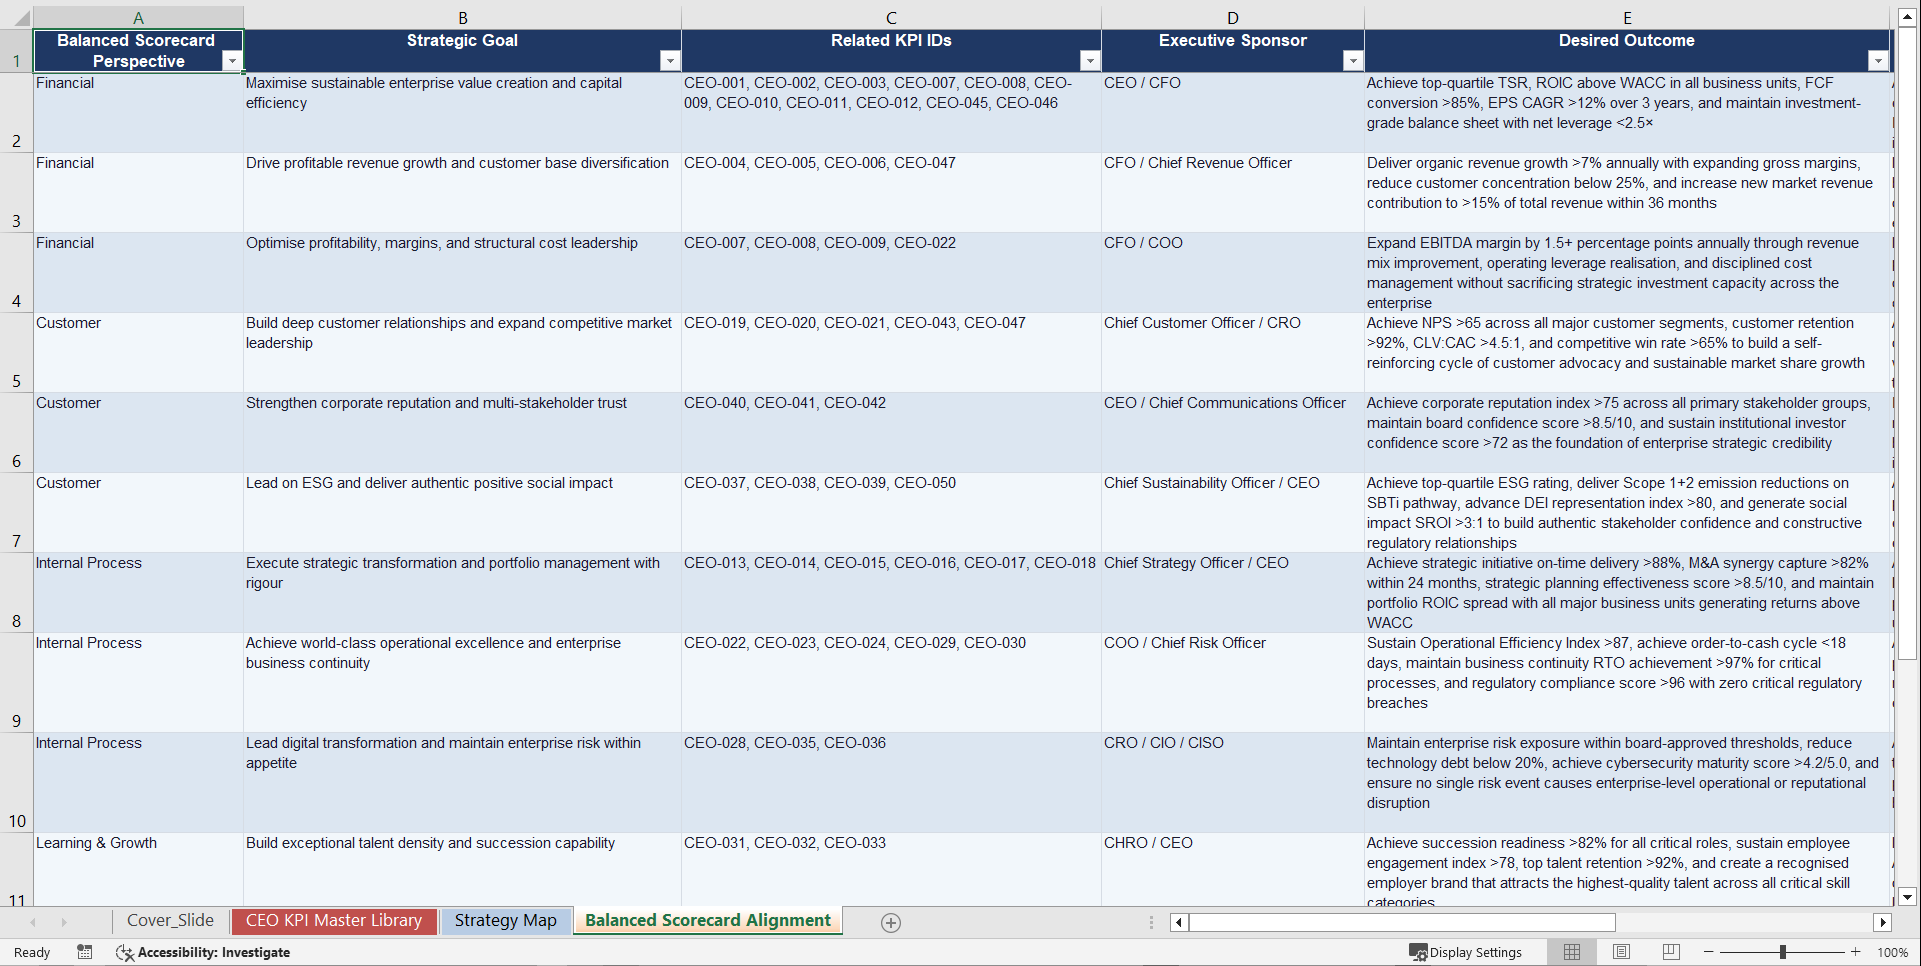Select cell 'CFO / Chief Revenue Officer'
This screenshot has height=966, width=1921.
[1232, 192]
